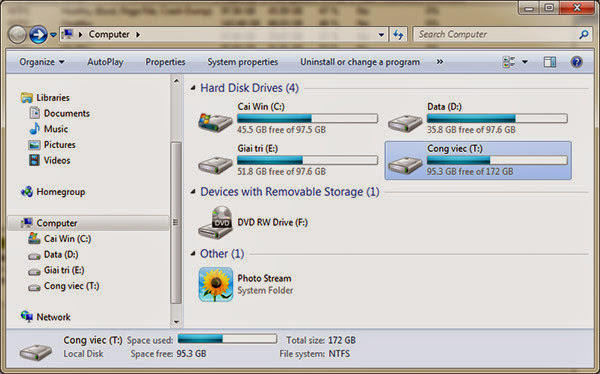Select the DVD RW Drive (F:) icon
600x374 pixels.
point(215,222)
